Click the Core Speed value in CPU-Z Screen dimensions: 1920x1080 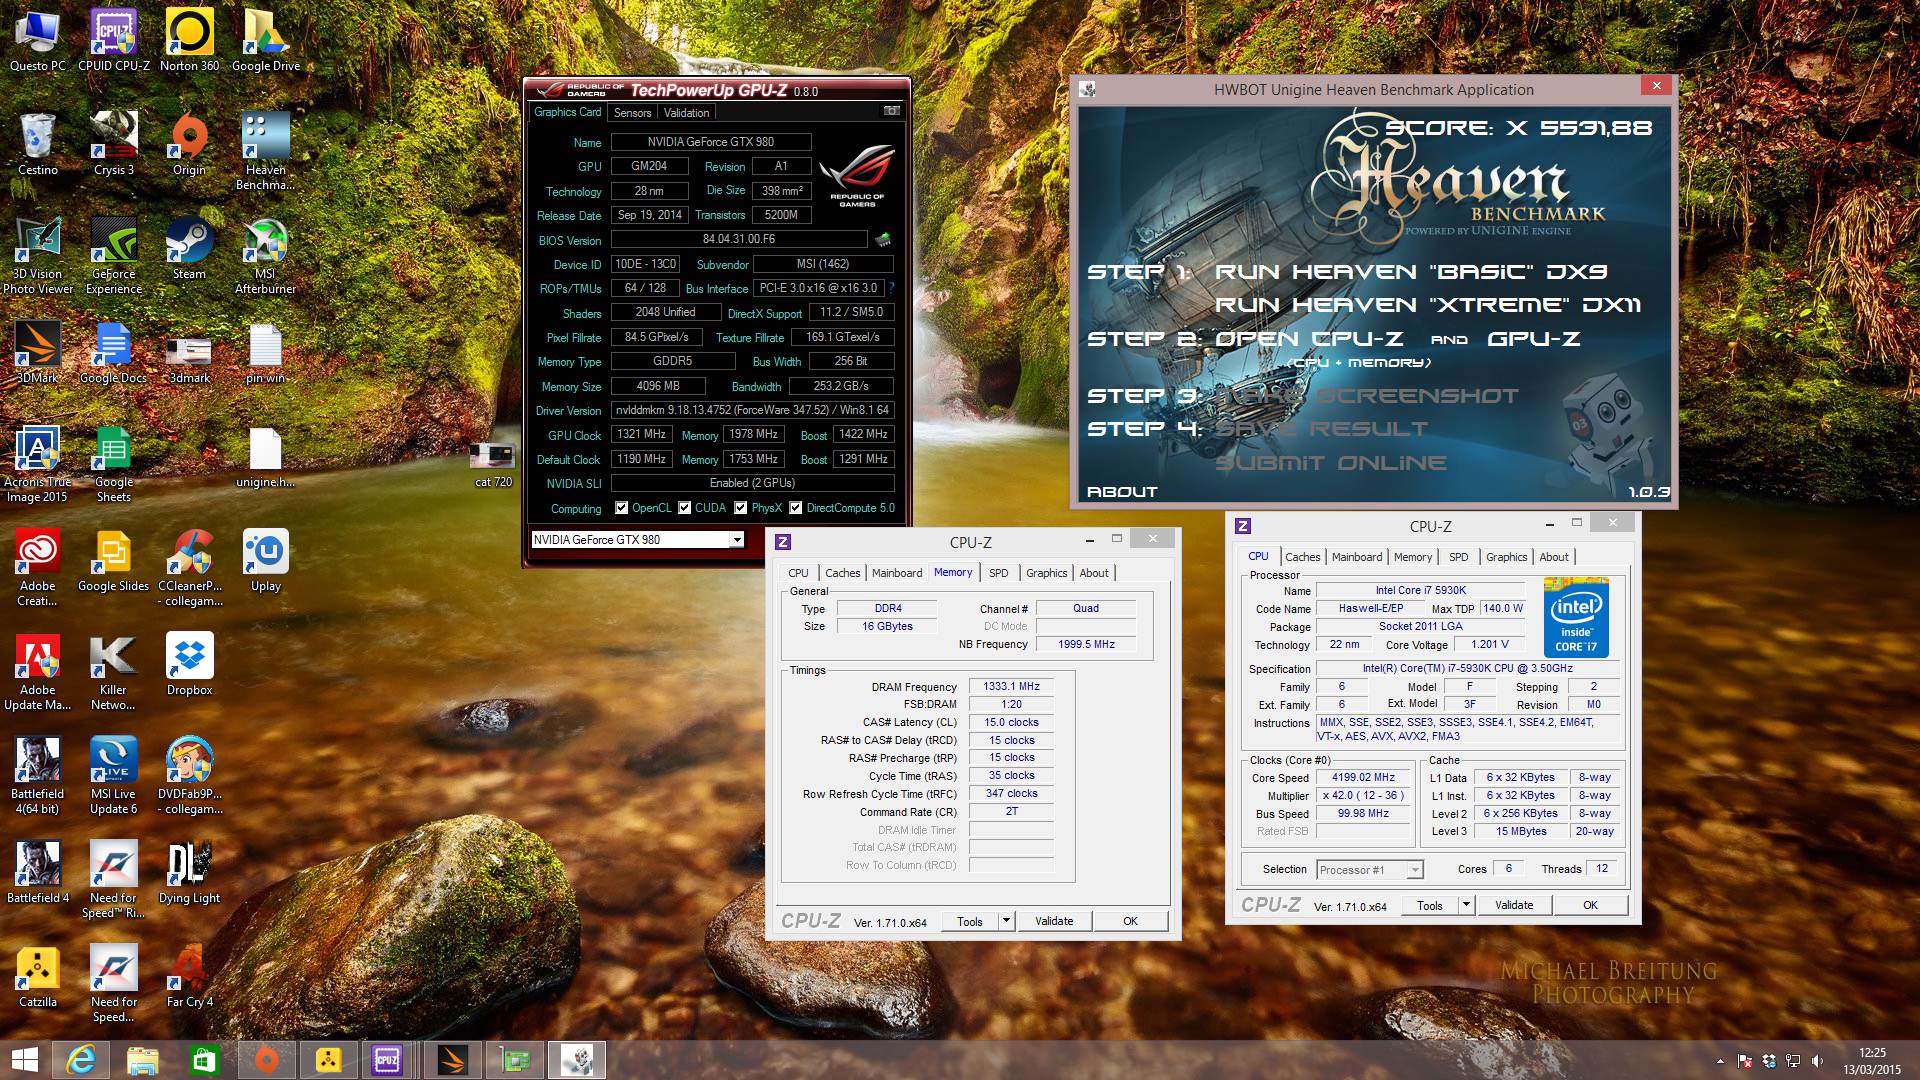[x=1363, y=778]
